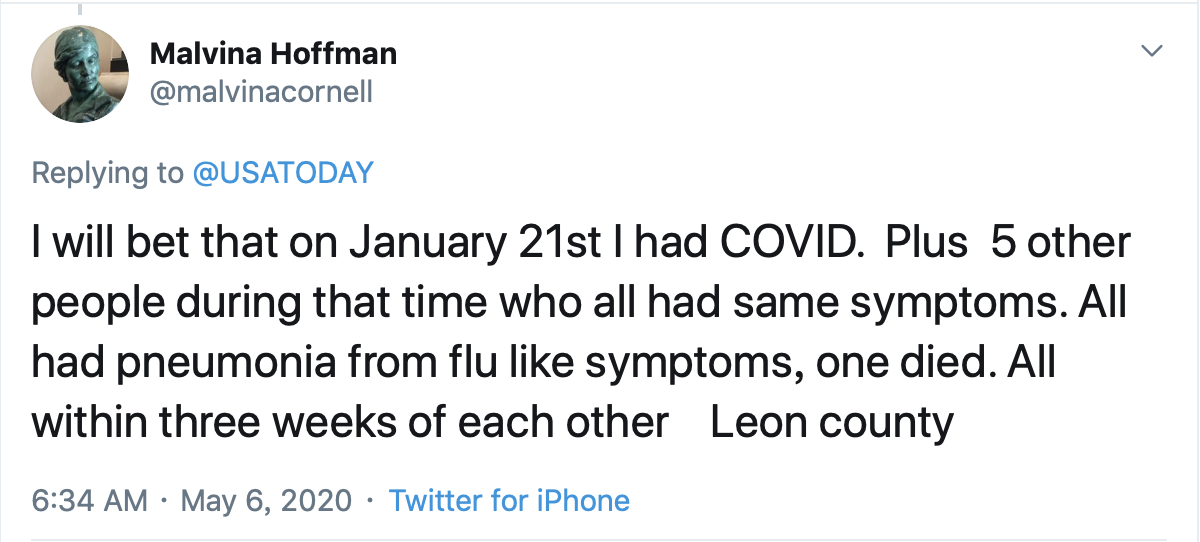Viewport: 1200px width, 542px height.
Task: Click the thread connector line above the avatar
Action: [x=80, y=8]
